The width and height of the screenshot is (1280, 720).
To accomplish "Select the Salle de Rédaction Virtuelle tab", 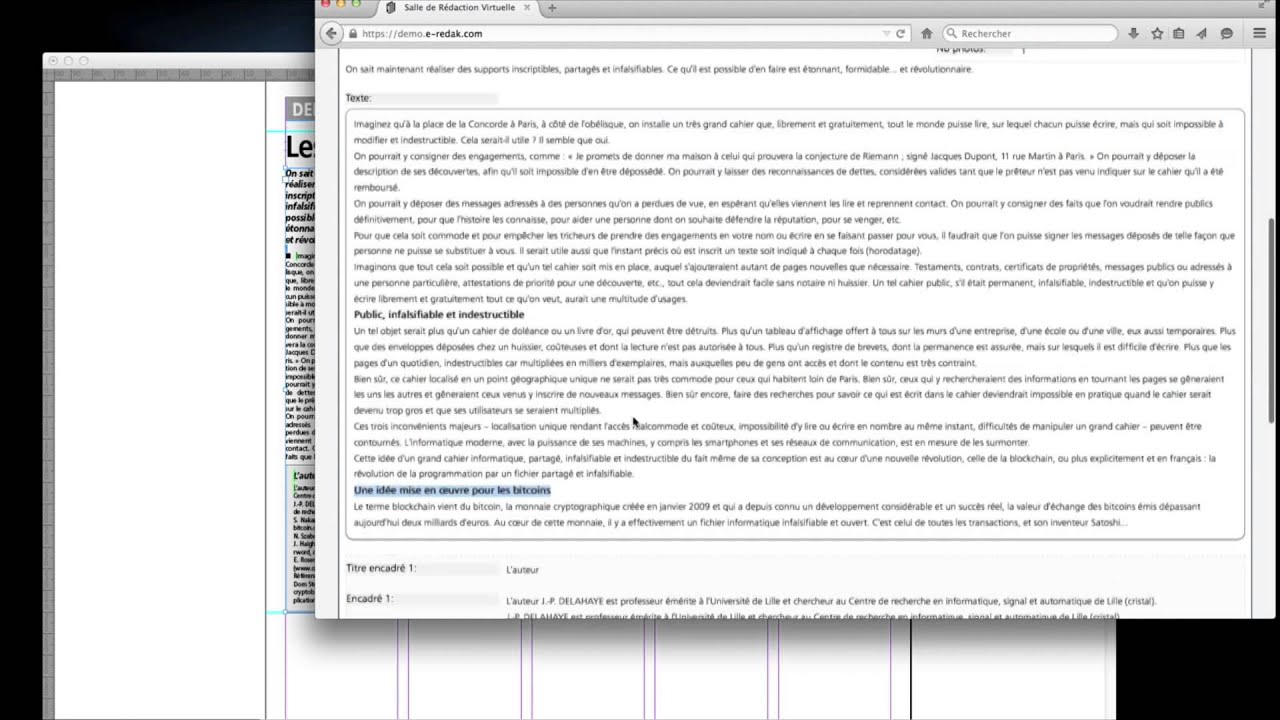I will [x=458, y=7].
